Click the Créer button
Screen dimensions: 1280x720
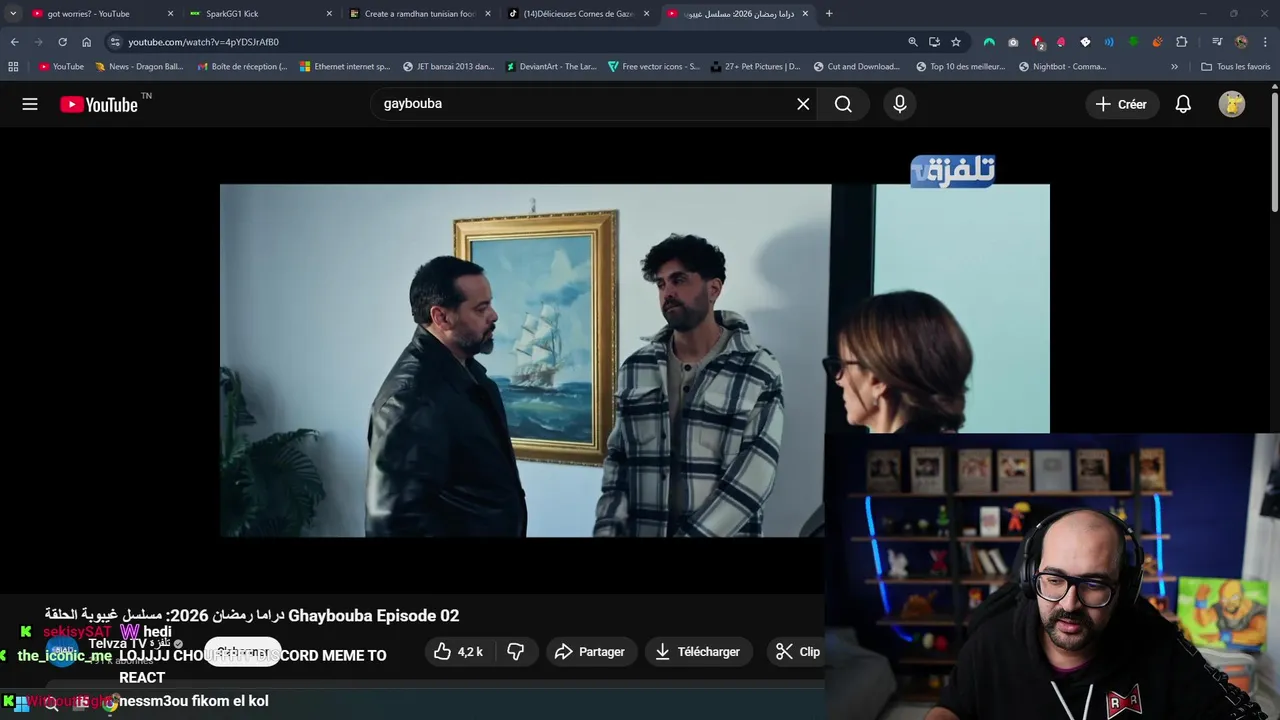click(x=1122, y=104)
